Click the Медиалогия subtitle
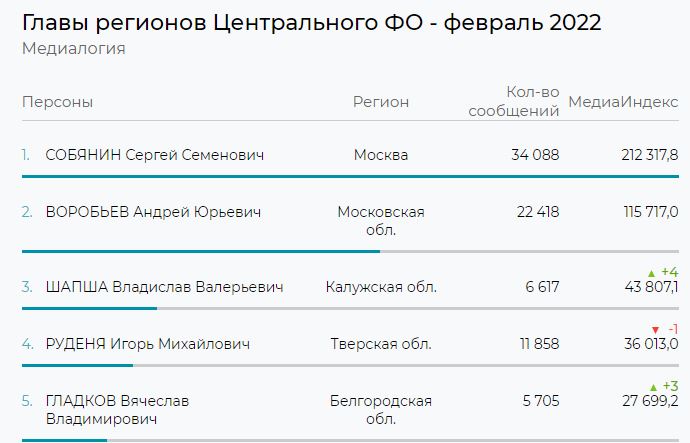Image resolution: width=690 pixels, height=443 pixels. coord(73,48)
